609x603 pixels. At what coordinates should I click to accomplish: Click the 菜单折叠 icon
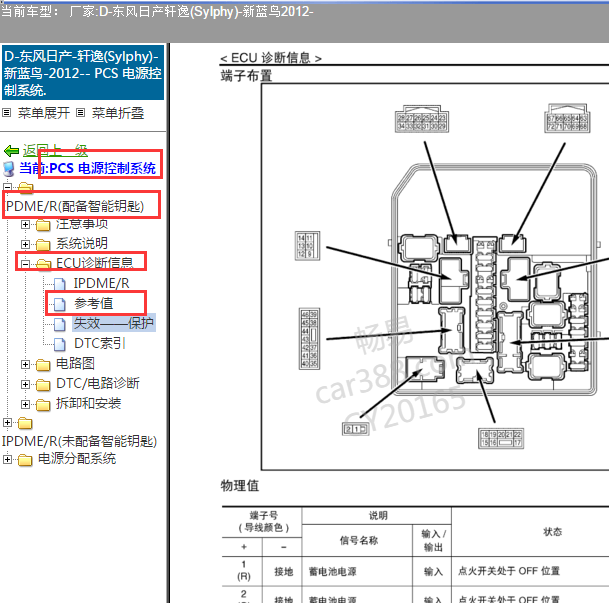tap(80, 113)
